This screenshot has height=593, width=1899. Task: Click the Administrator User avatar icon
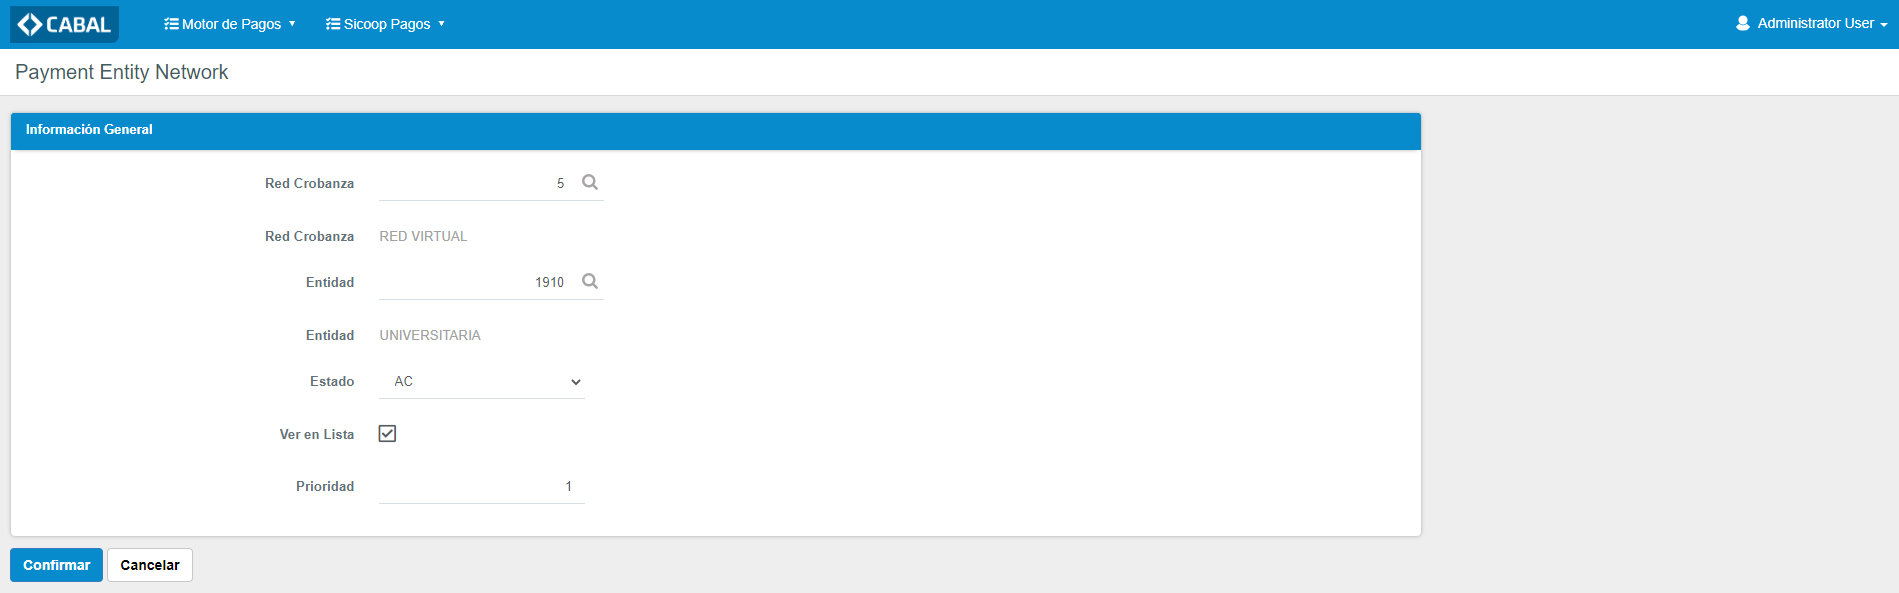point(1743,23)
